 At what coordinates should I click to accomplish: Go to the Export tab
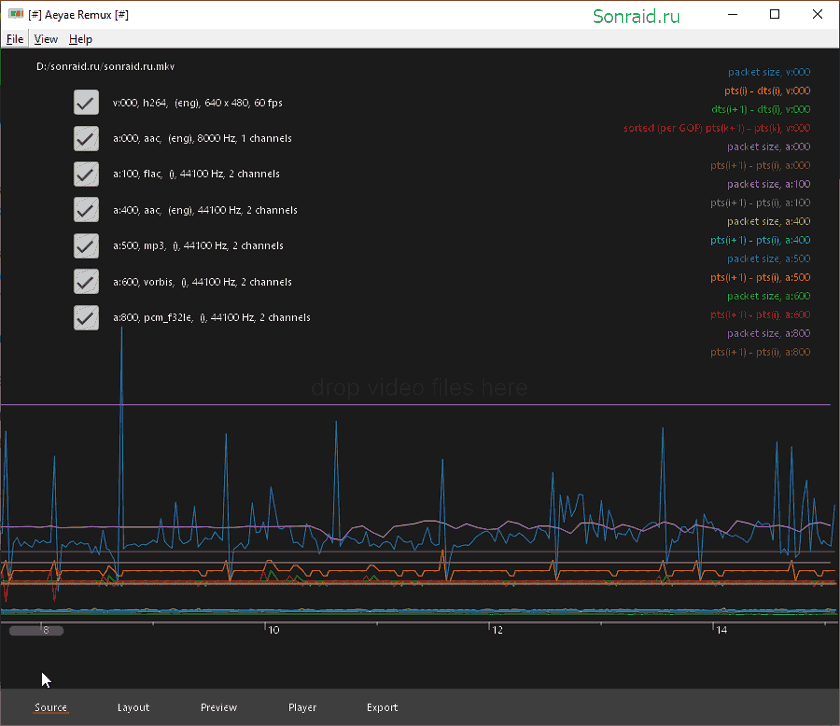point(382,707)
